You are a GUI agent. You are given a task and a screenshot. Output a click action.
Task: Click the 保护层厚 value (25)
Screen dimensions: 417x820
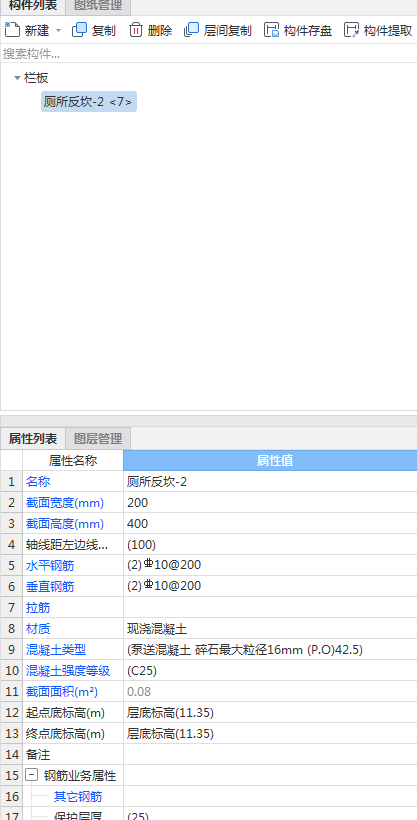[271, 814]
